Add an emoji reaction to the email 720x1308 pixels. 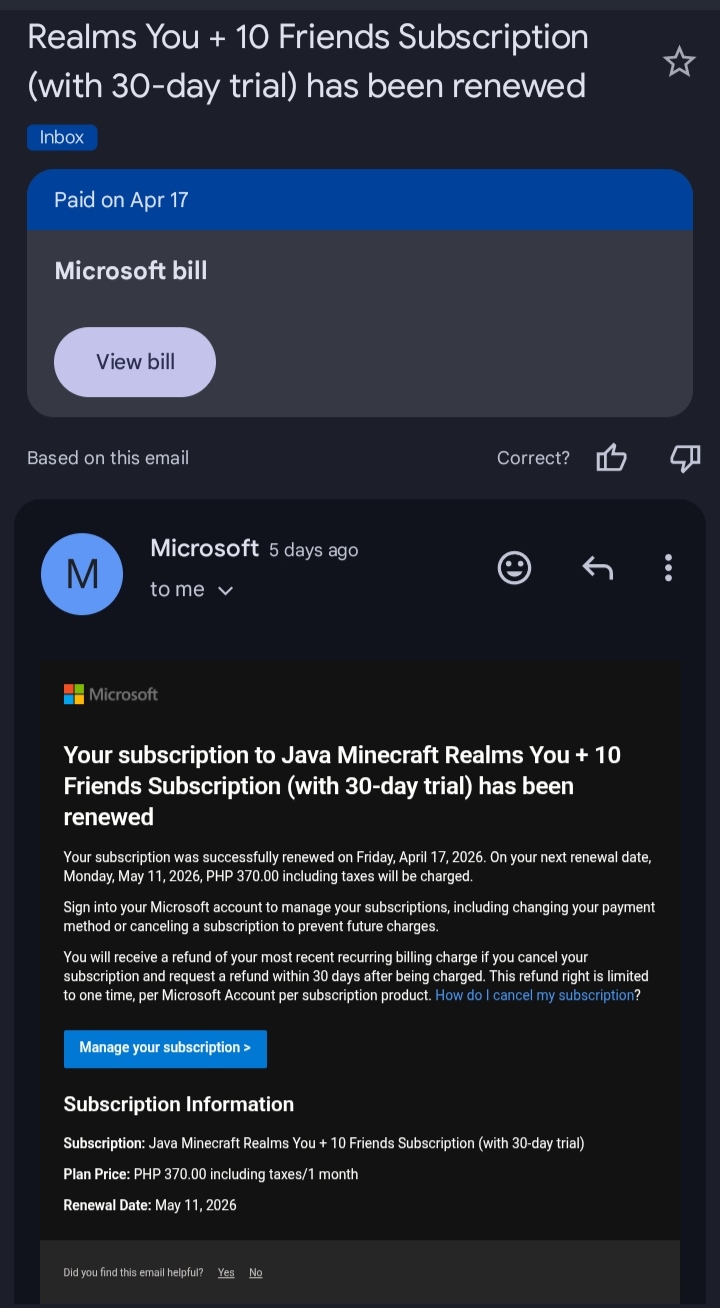[514, 568]
